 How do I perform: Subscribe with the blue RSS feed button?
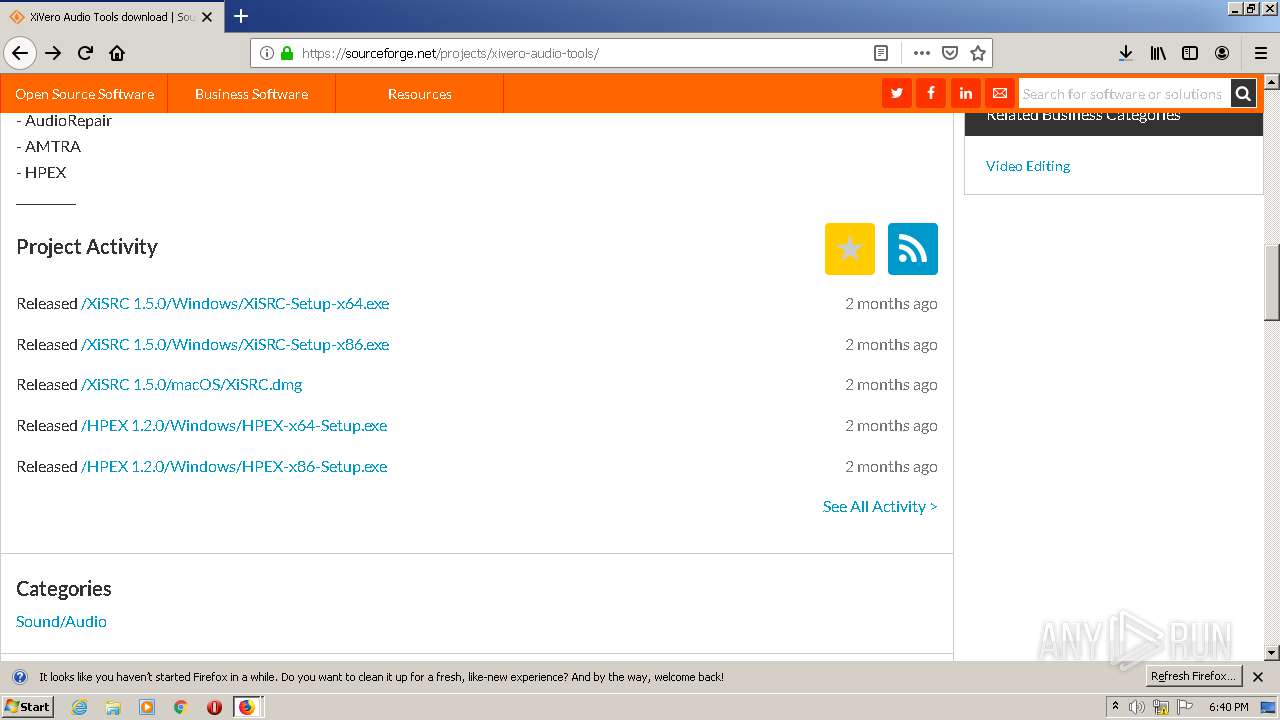pos(913,249)
